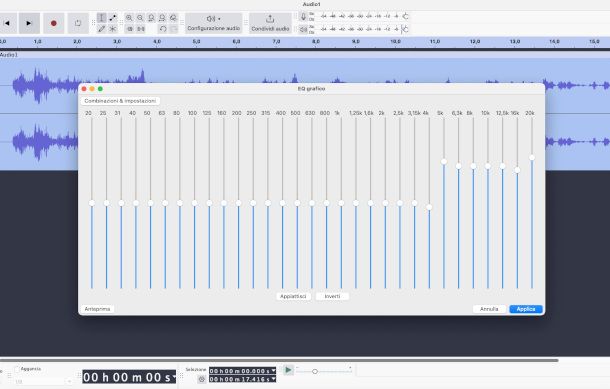Click the 2k EQ slider handle
This screenshot has height=389, width=610.
click(x=385, y=203)
